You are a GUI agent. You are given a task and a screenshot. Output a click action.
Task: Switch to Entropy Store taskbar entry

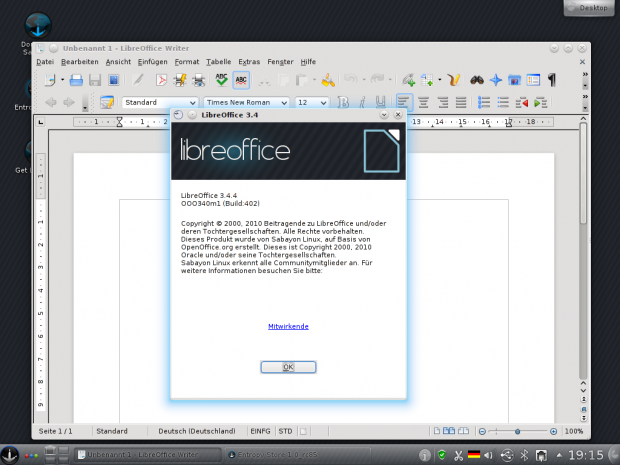tap(297, 455)
